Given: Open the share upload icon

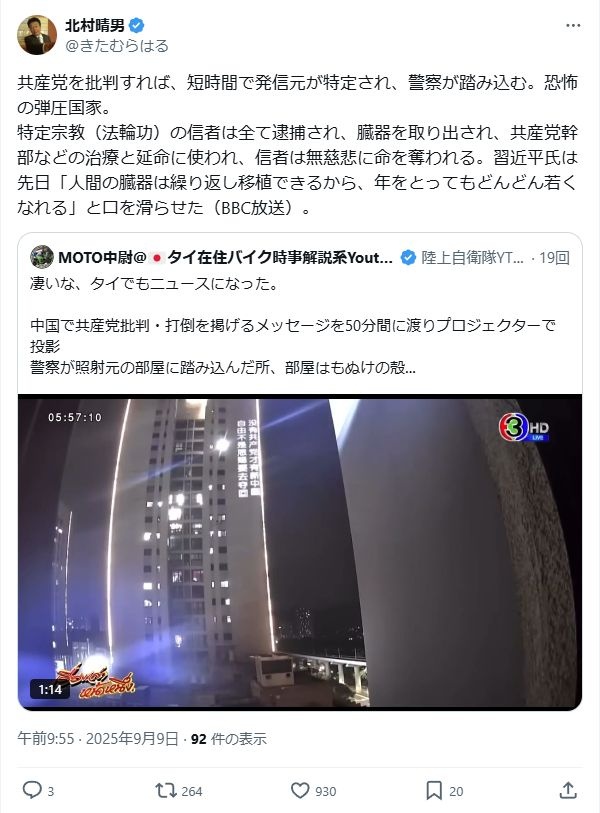Looking at the screenshot, I should (568, 790).
